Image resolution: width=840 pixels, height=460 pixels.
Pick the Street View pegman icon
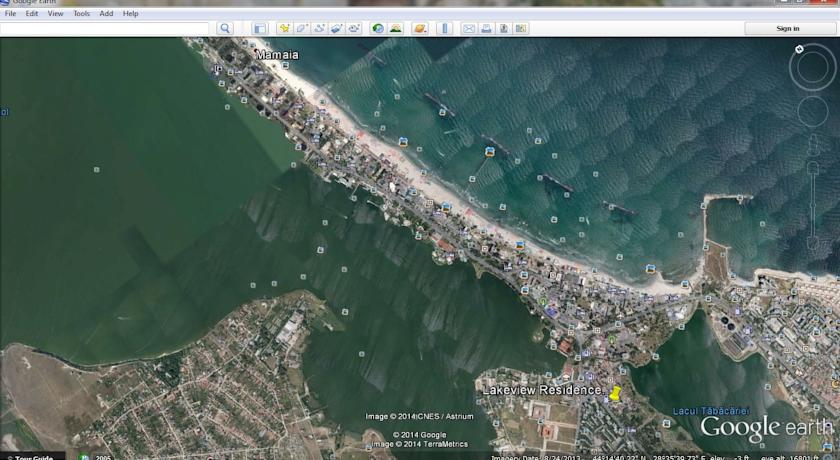coord(813,145)
